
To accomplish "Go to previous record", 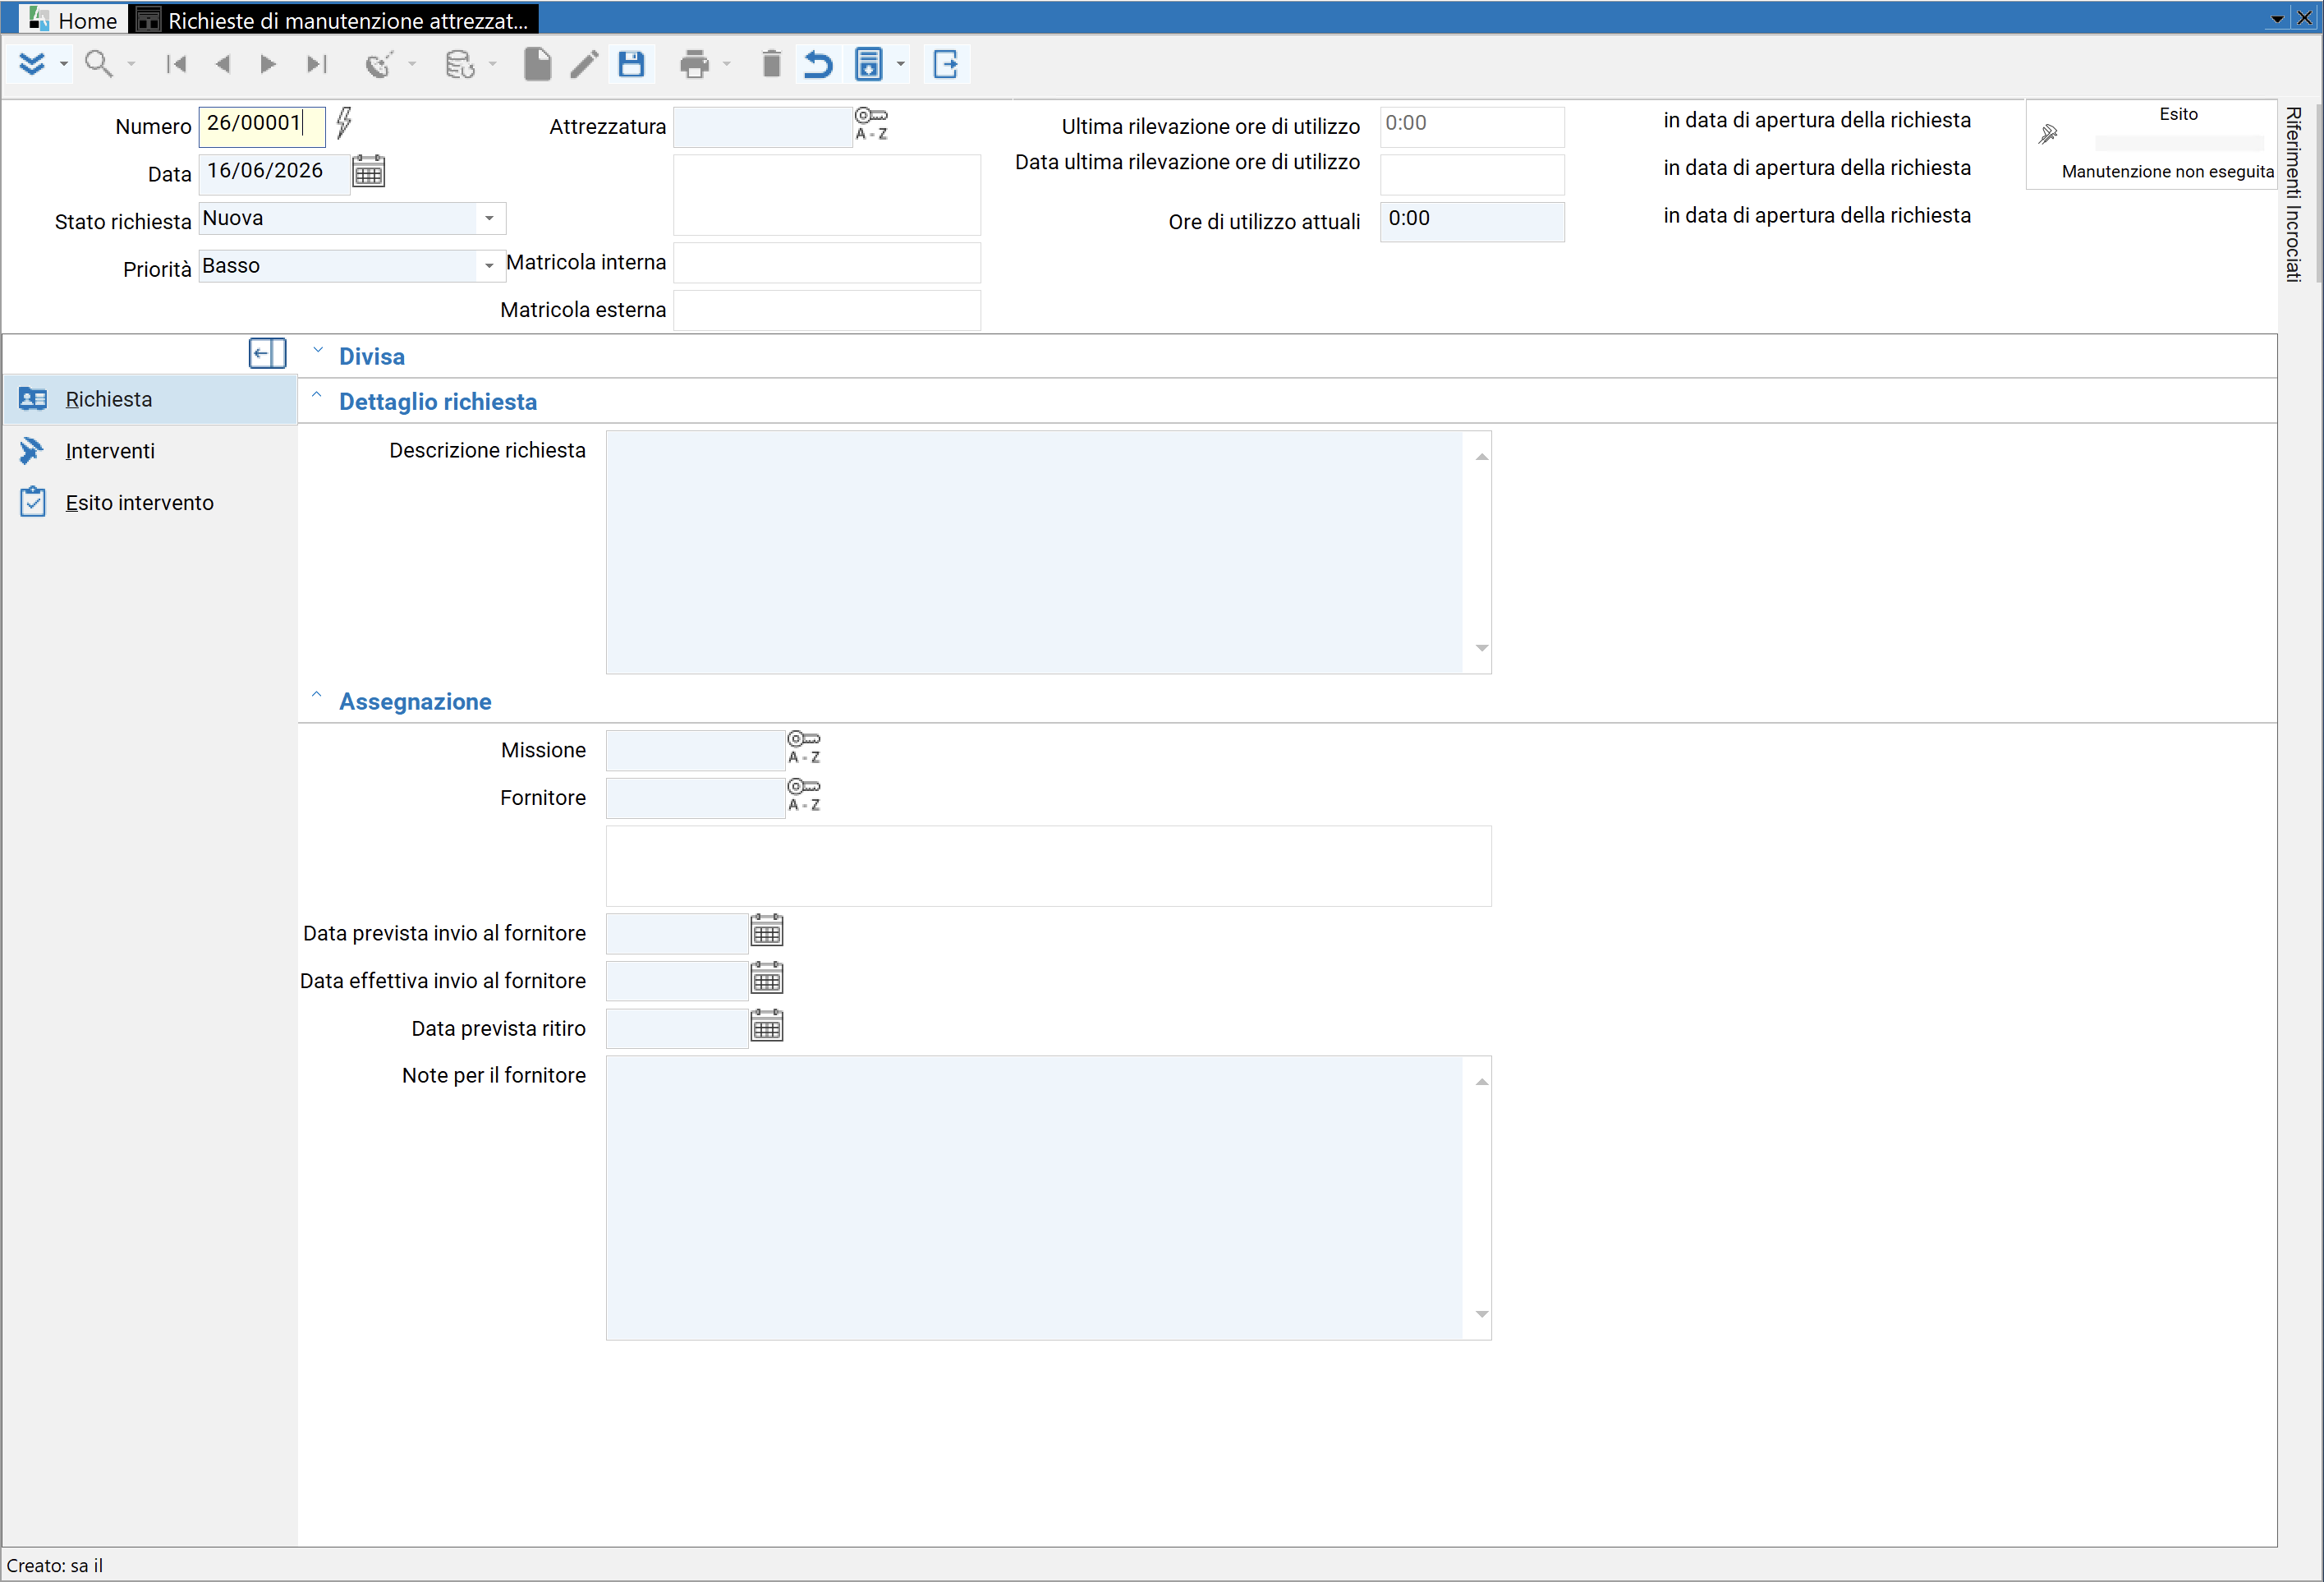I will coord(222,64).
